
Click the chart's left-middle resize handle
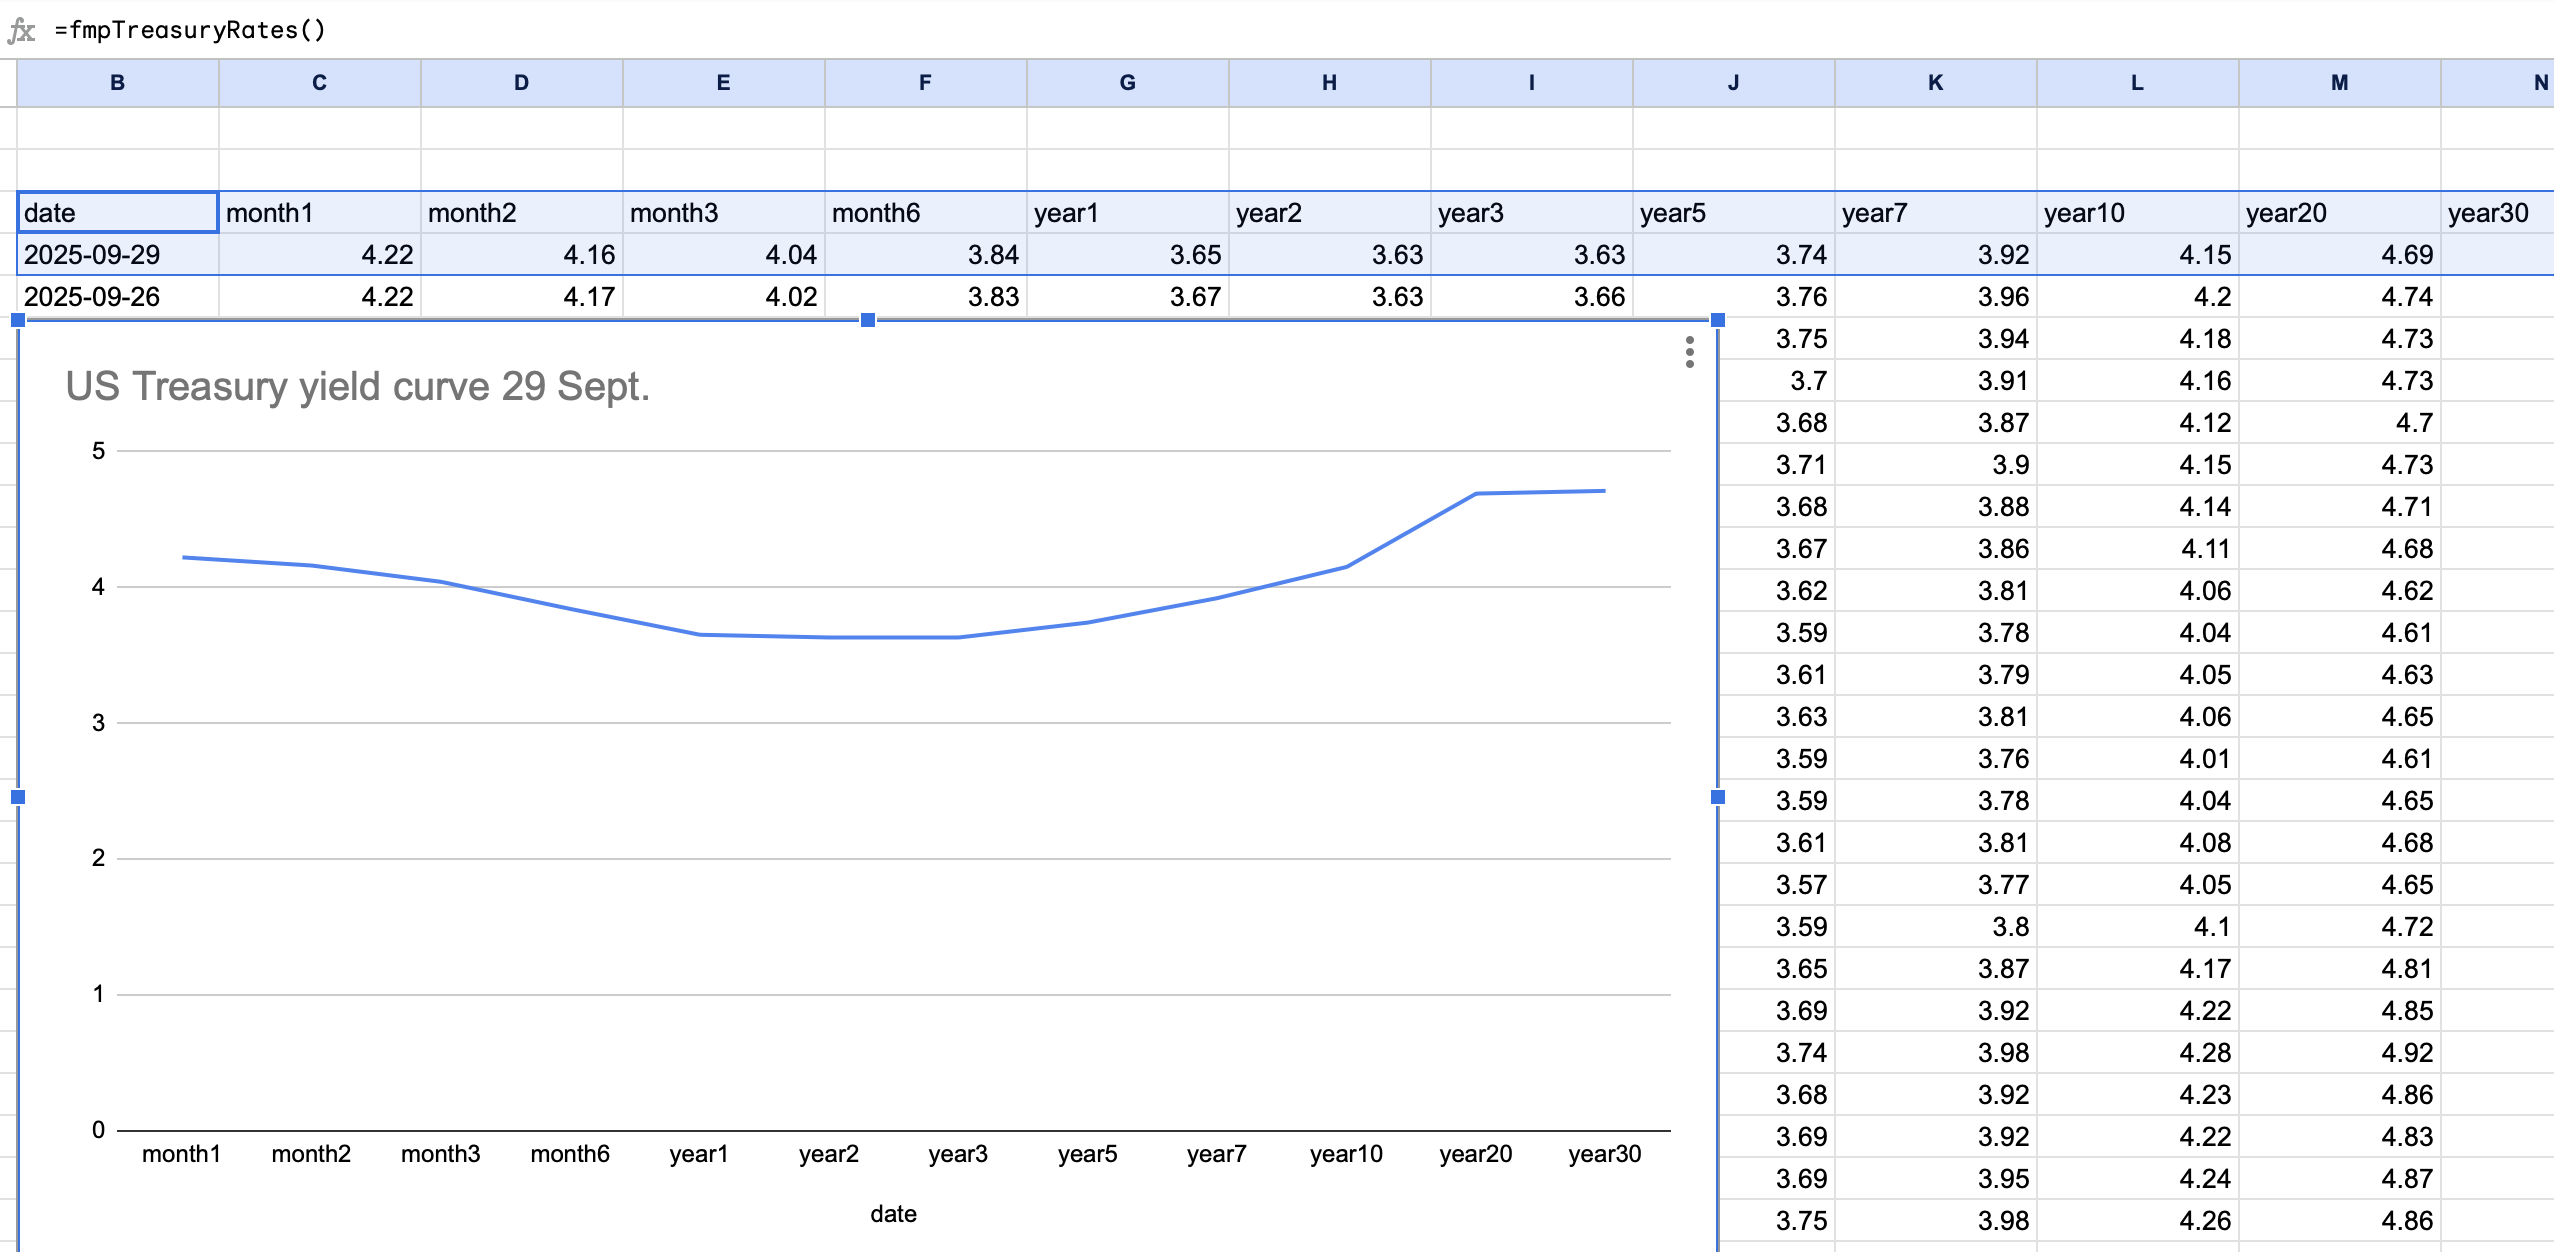[x=18, y=797]
